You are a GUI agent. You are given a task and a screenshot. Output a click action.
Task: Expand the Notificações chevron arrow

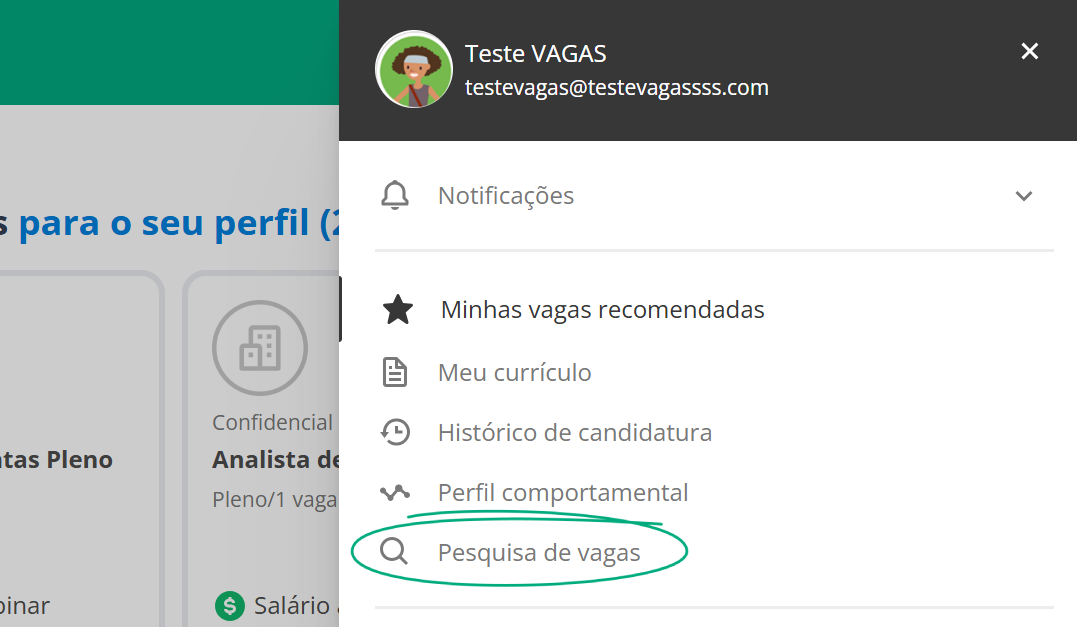[x=1024, y=196]
